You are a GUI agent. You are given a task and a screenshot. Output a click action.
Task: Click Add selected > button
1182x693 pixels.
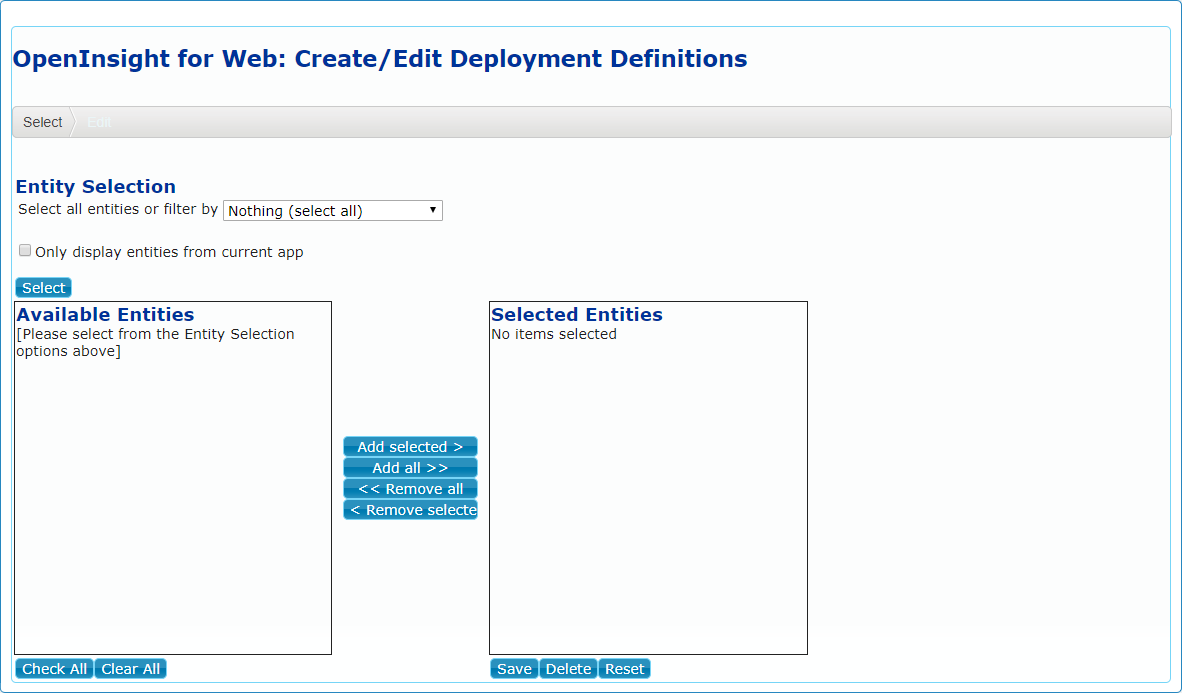coord(410,446)
